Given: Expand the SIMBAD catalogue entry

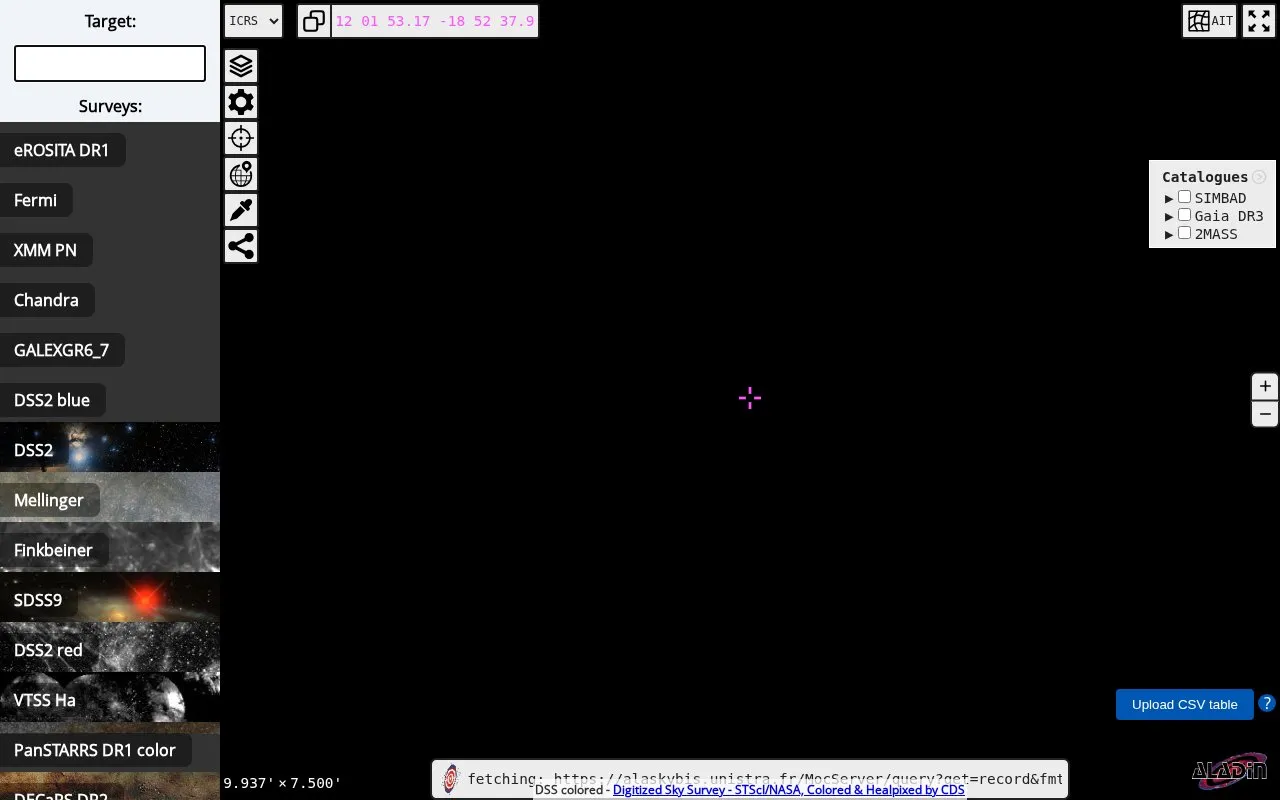Looking at the screenshot, I should pos(1169,198).
